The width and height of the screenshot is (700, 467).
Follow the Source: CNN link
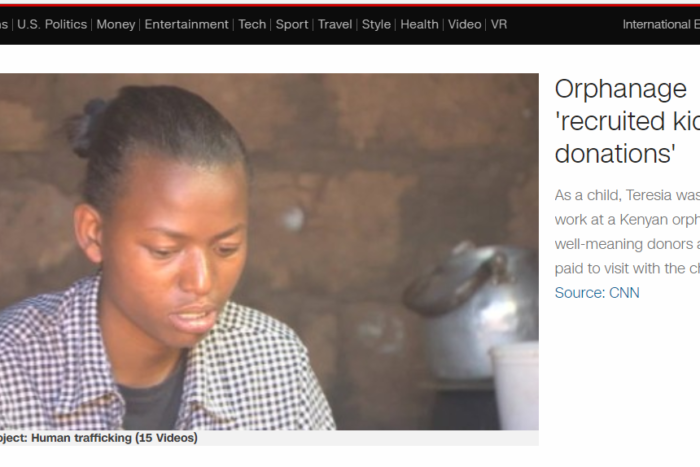[x=597, y=292]
